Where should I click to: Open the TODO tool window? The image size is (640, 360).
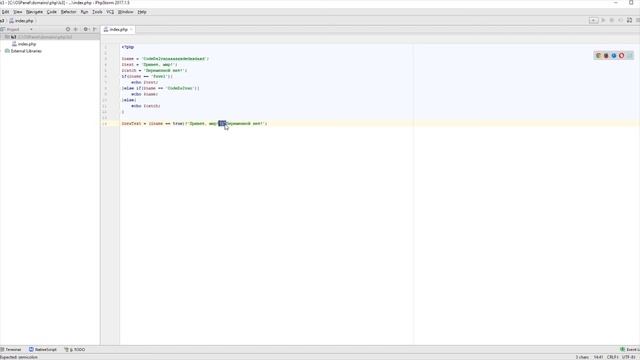(x=75, y=350)
